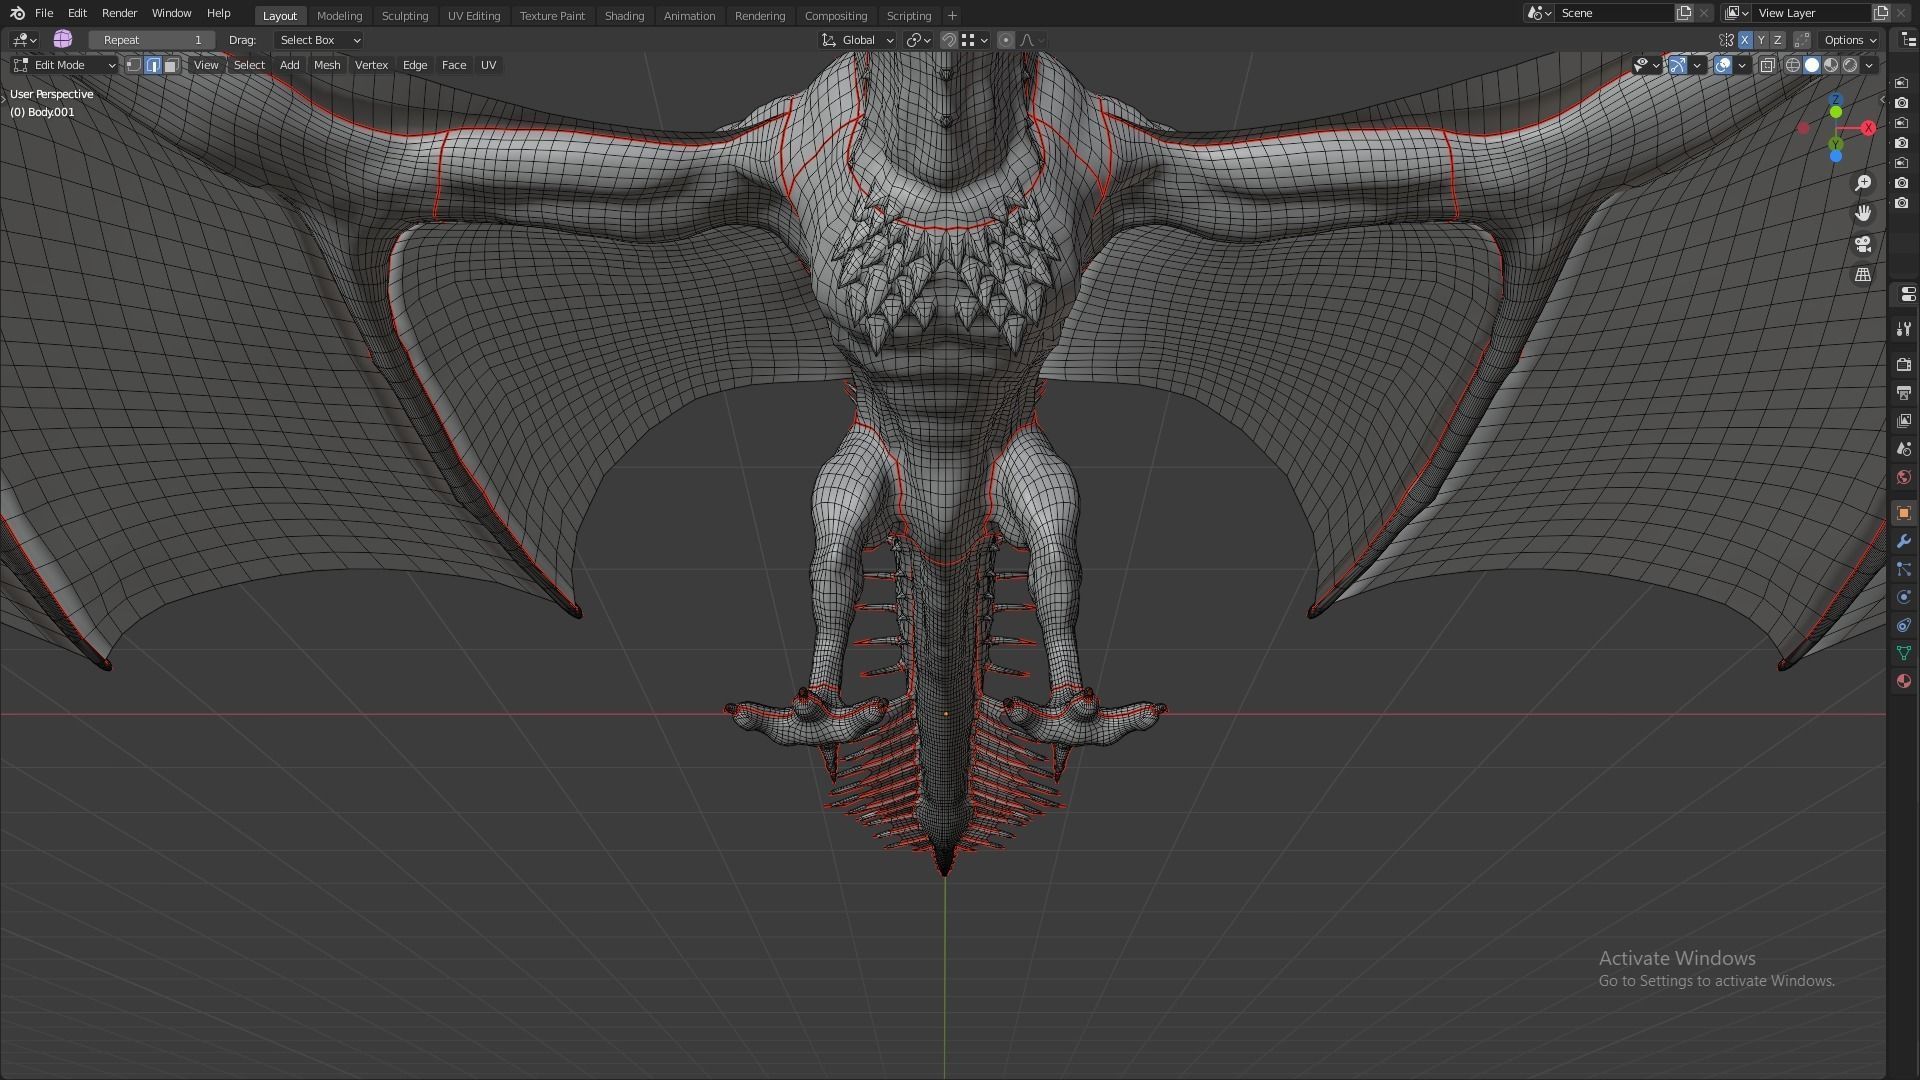Screen dimensions: 1920x1080
Task: Open the World properties tab
Action: 1904,477
